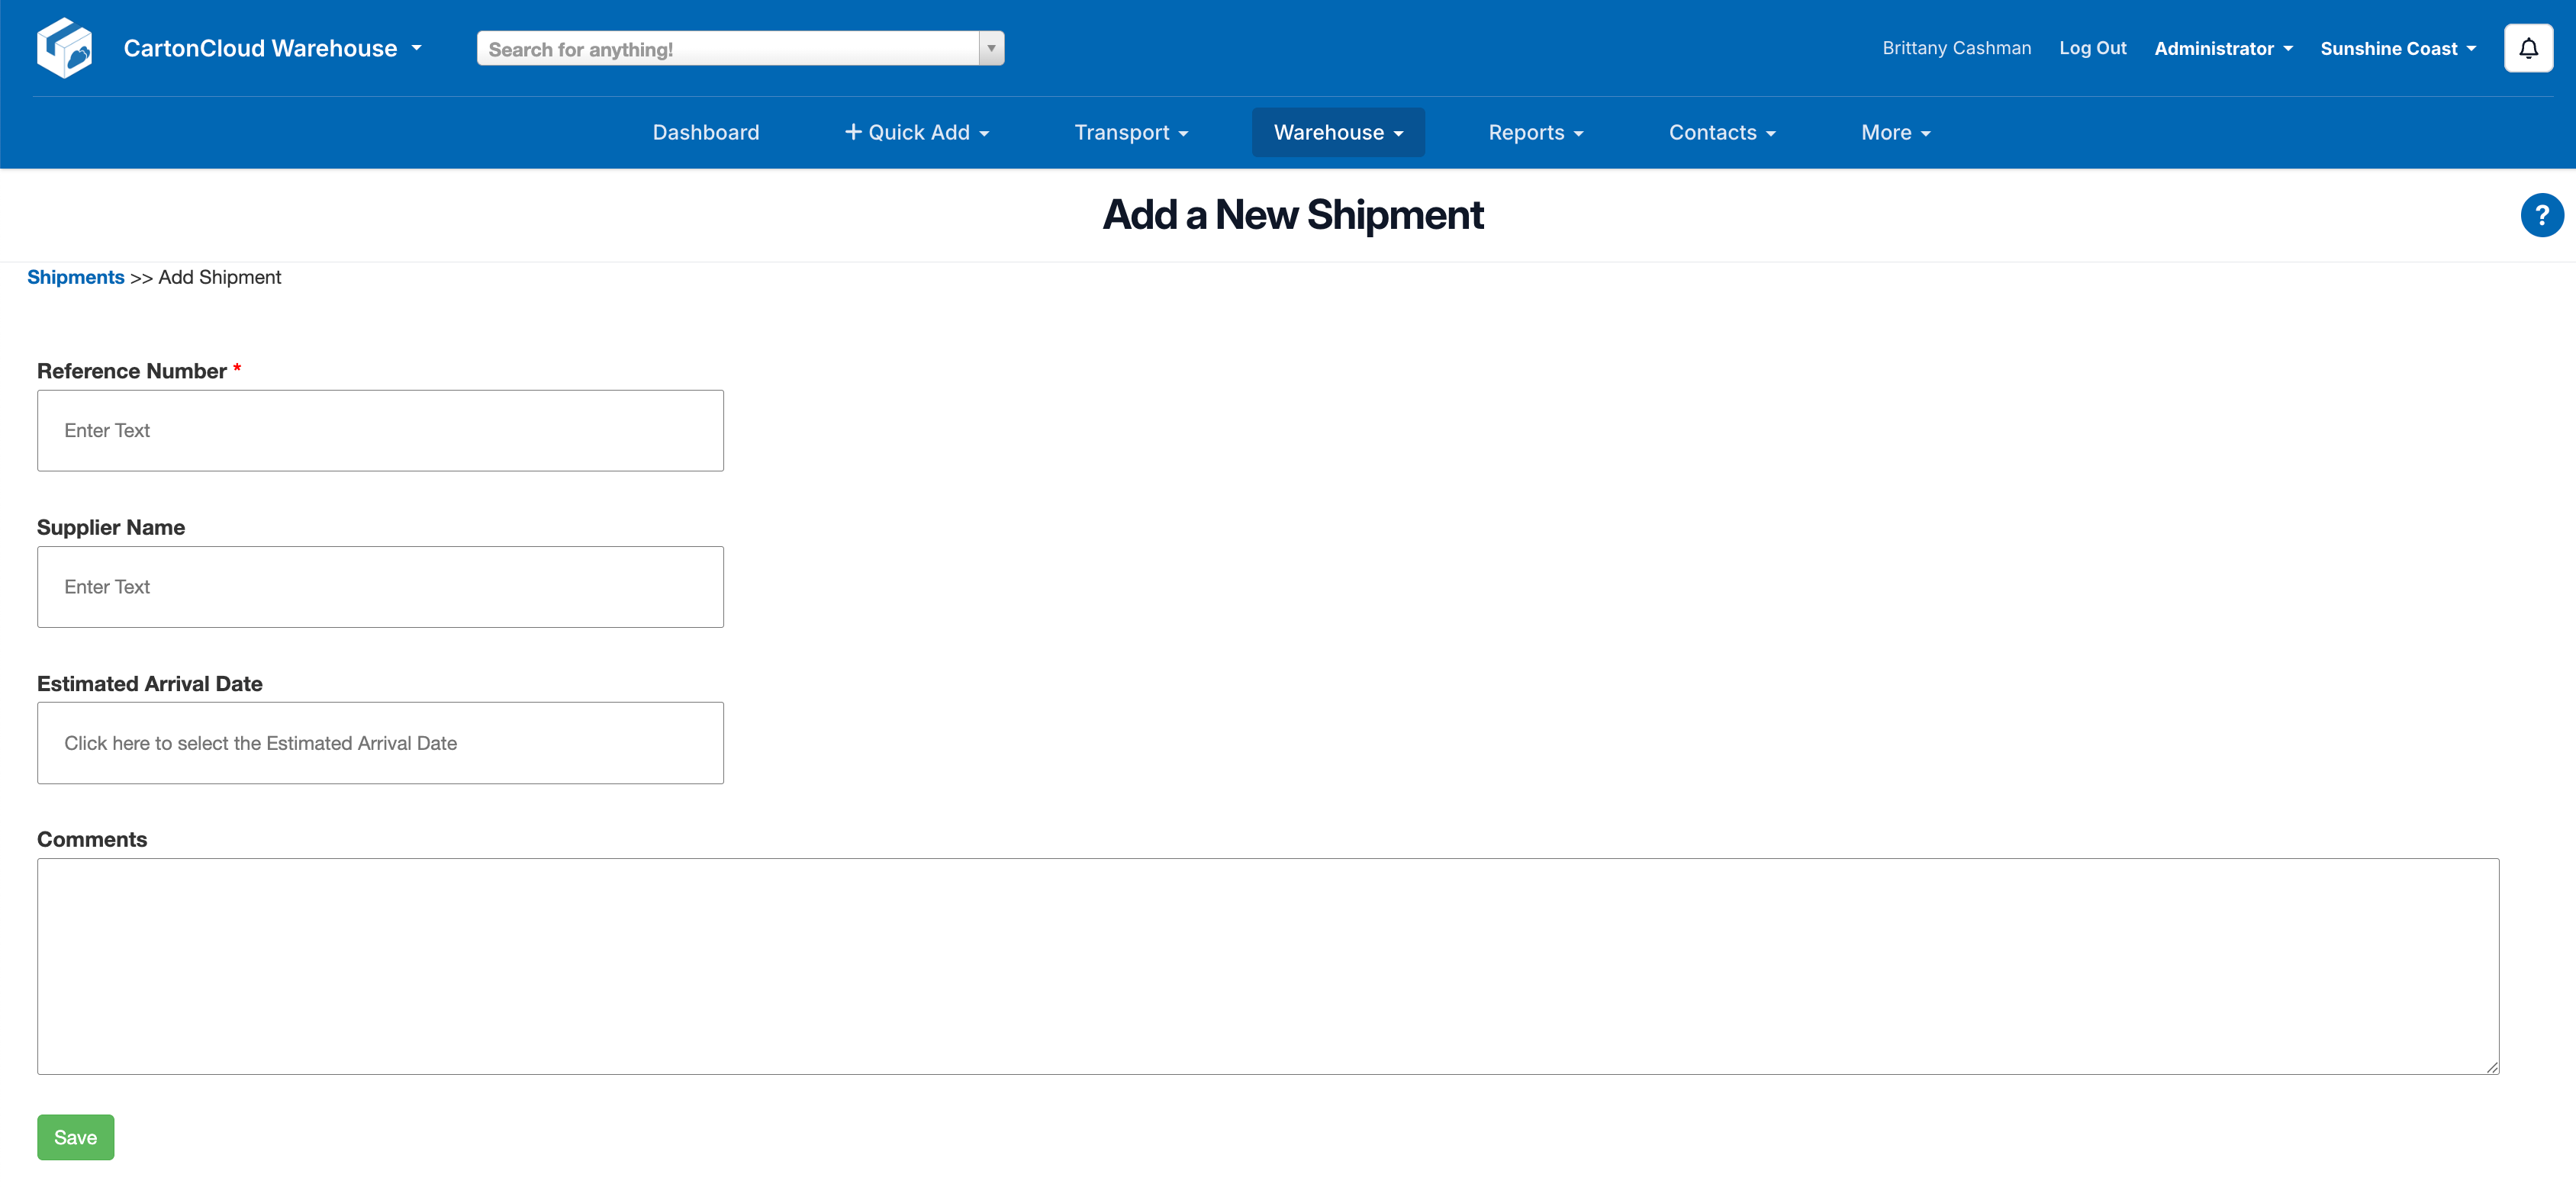
Task: Expand the More menu
Action: click(1895, 132)
